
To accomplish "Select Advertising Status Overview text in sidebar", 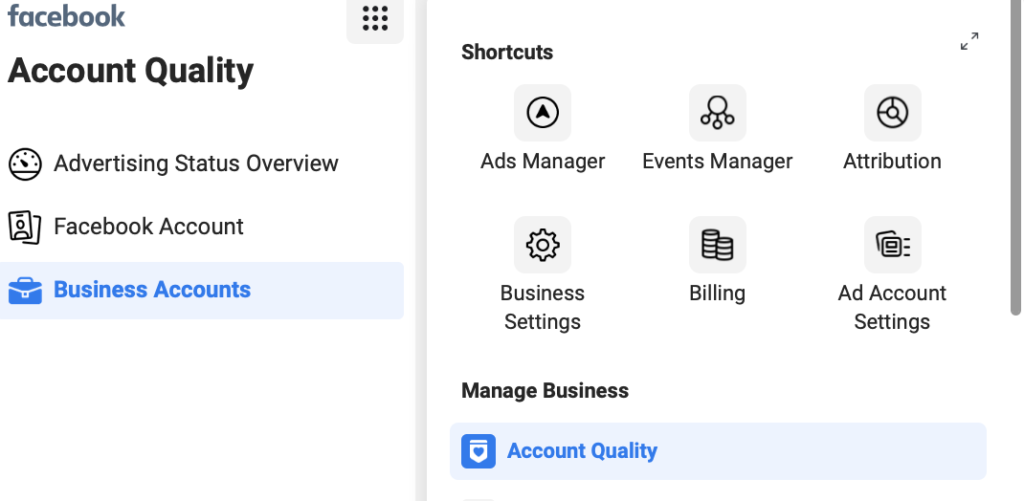I will pos(196,164).
